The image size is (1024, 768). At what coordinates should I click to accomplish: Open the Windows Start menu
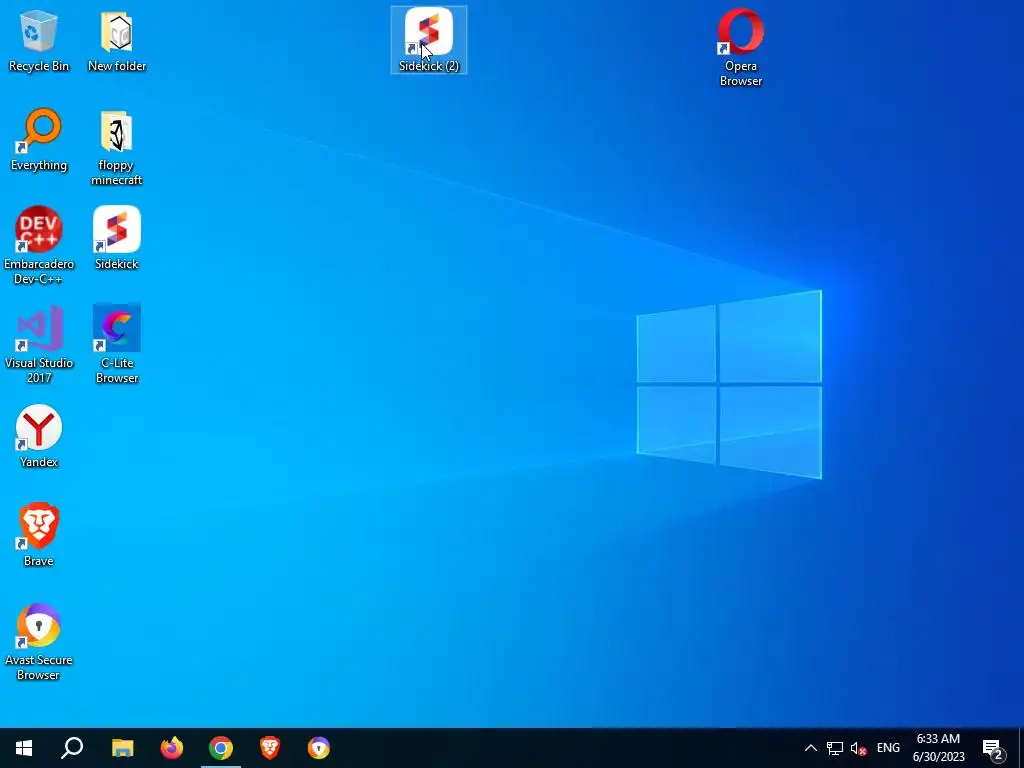[24, 748]
